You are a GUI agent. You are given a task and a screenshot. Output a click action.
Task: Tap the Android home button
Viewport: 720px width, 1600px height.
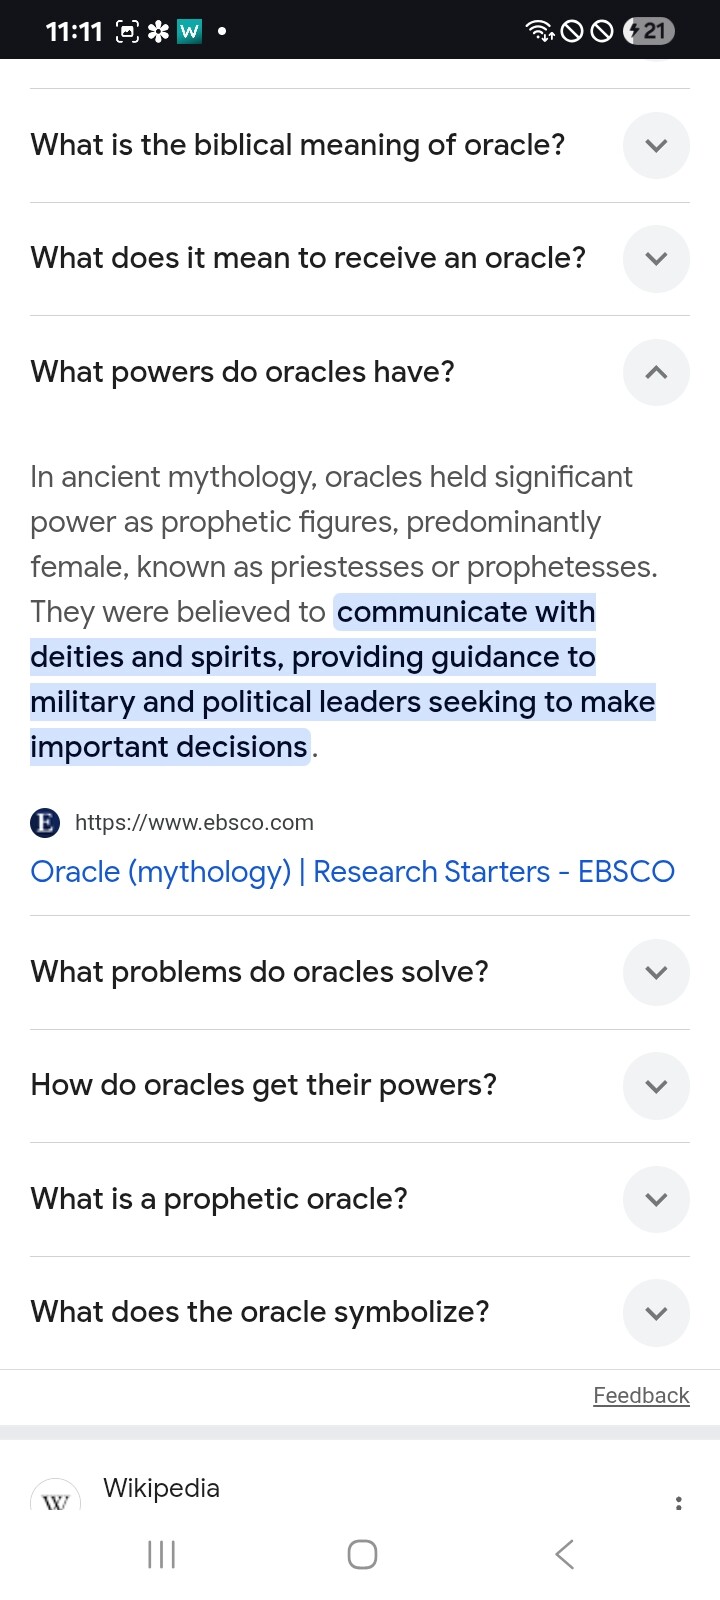click(362, 1554)
